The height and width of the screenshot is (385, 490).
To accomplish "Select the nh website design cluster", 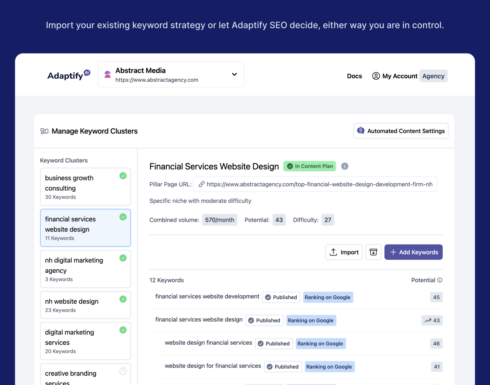I will pos(85,305).
